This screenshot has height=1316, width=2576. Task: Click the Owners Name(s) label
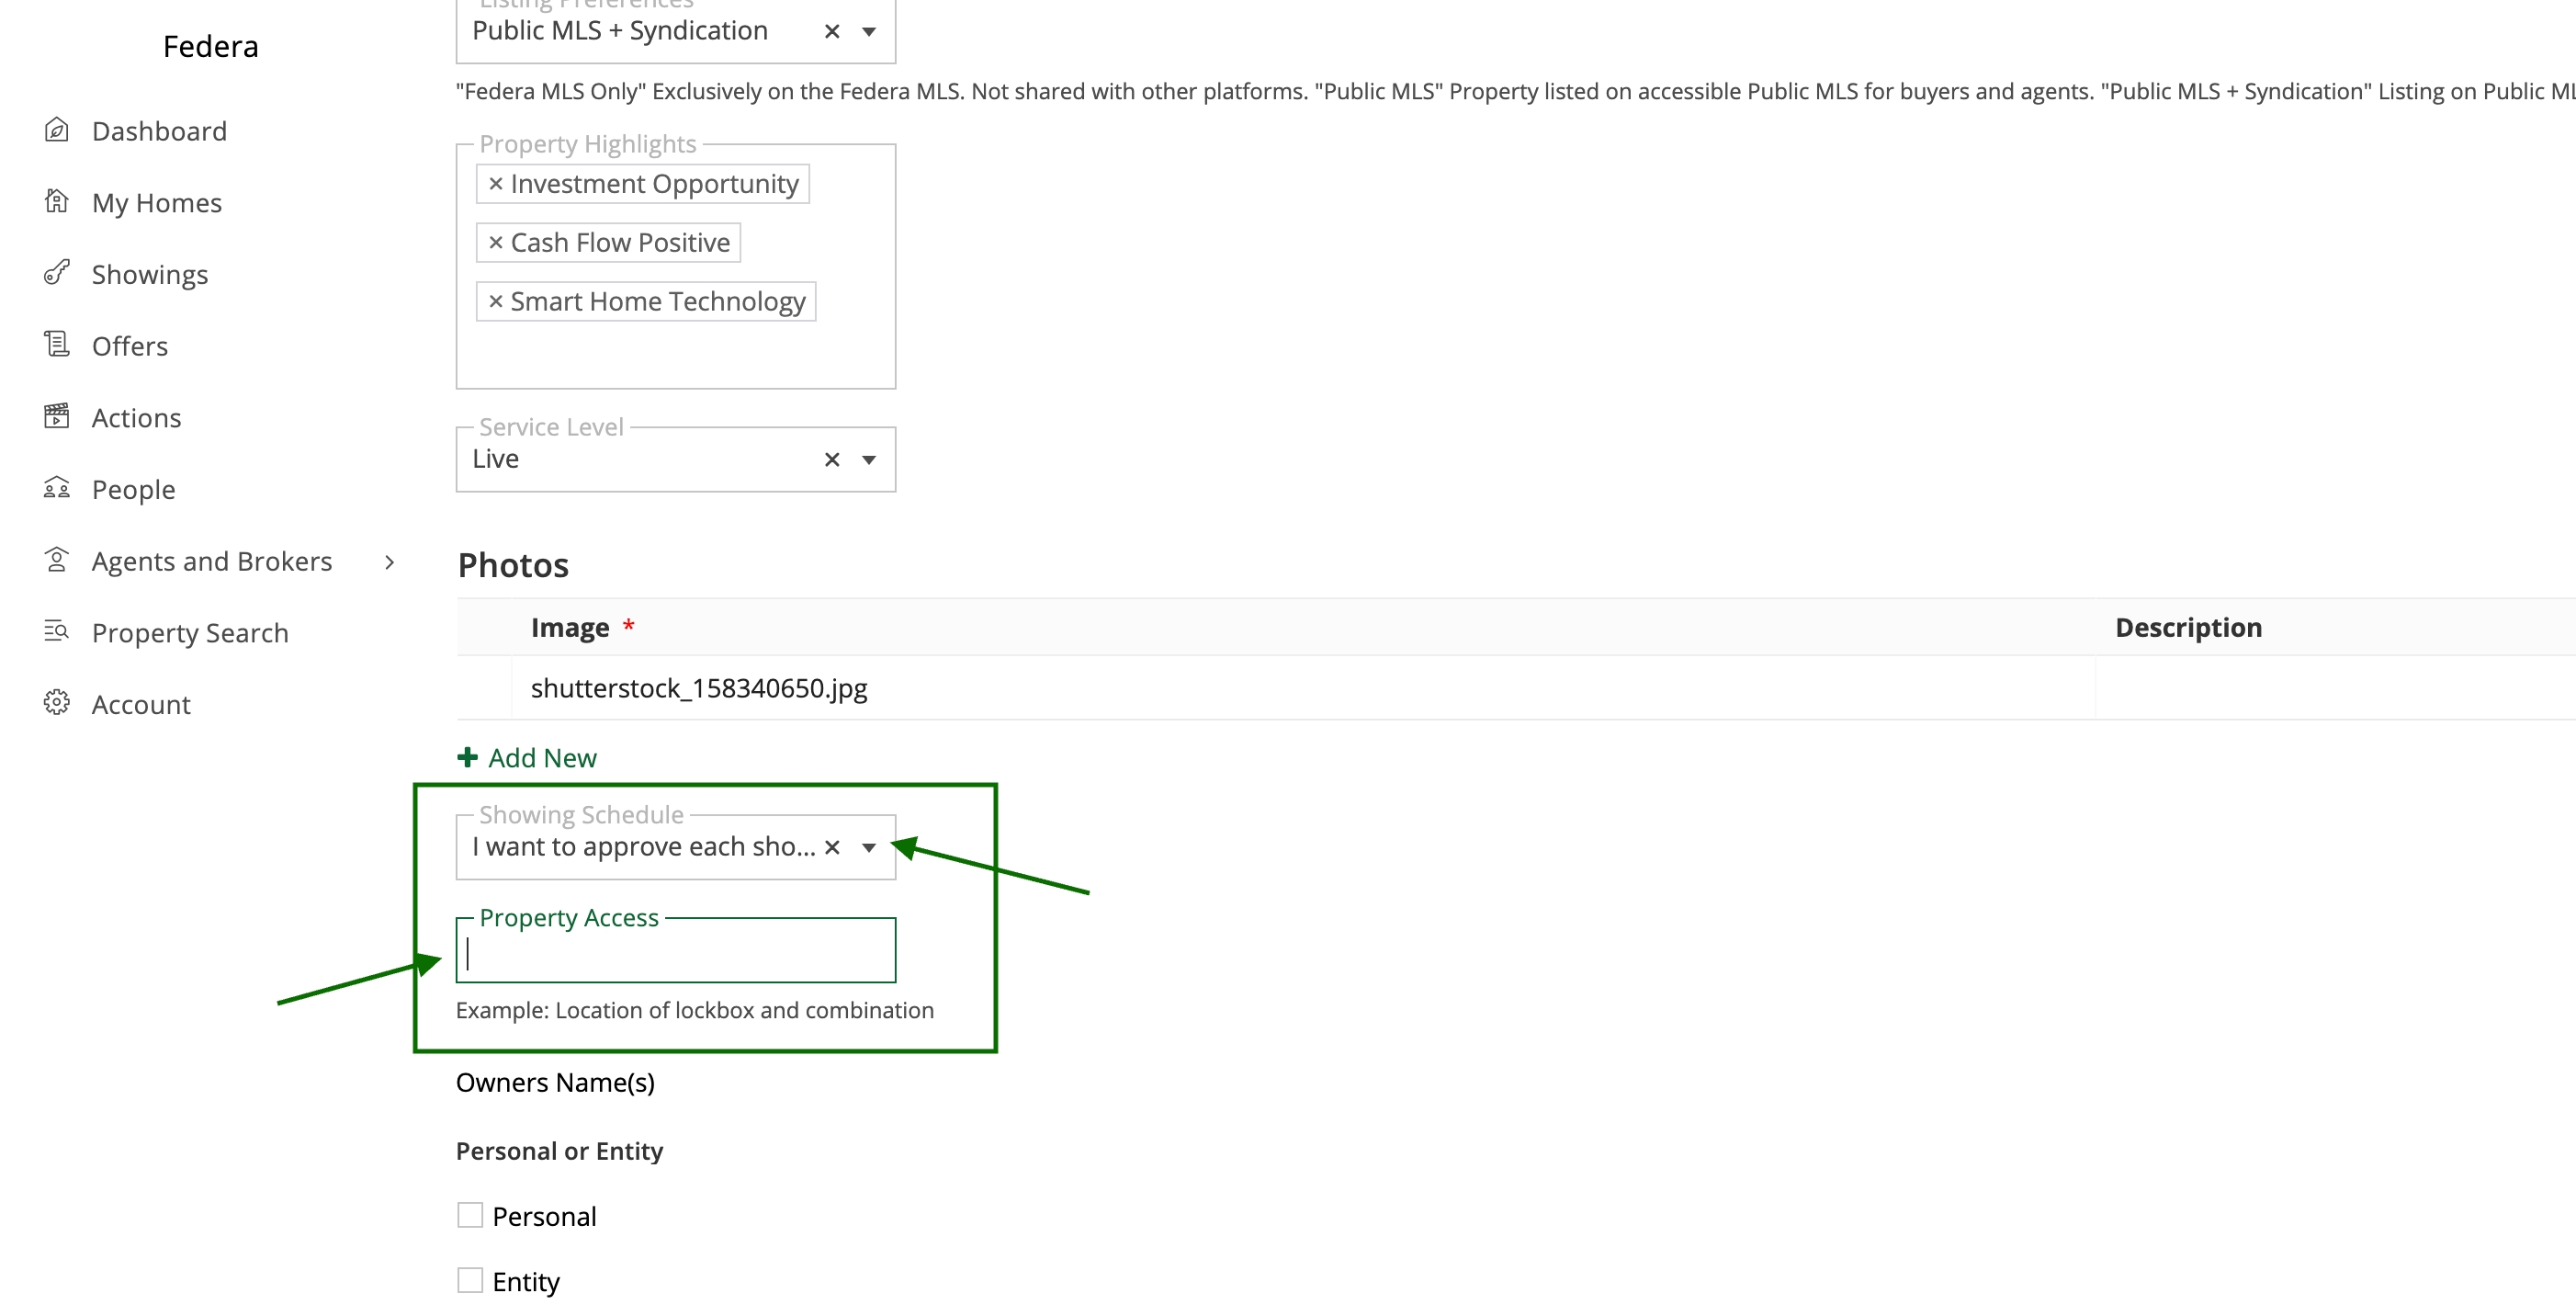[x=556, y=1082]
